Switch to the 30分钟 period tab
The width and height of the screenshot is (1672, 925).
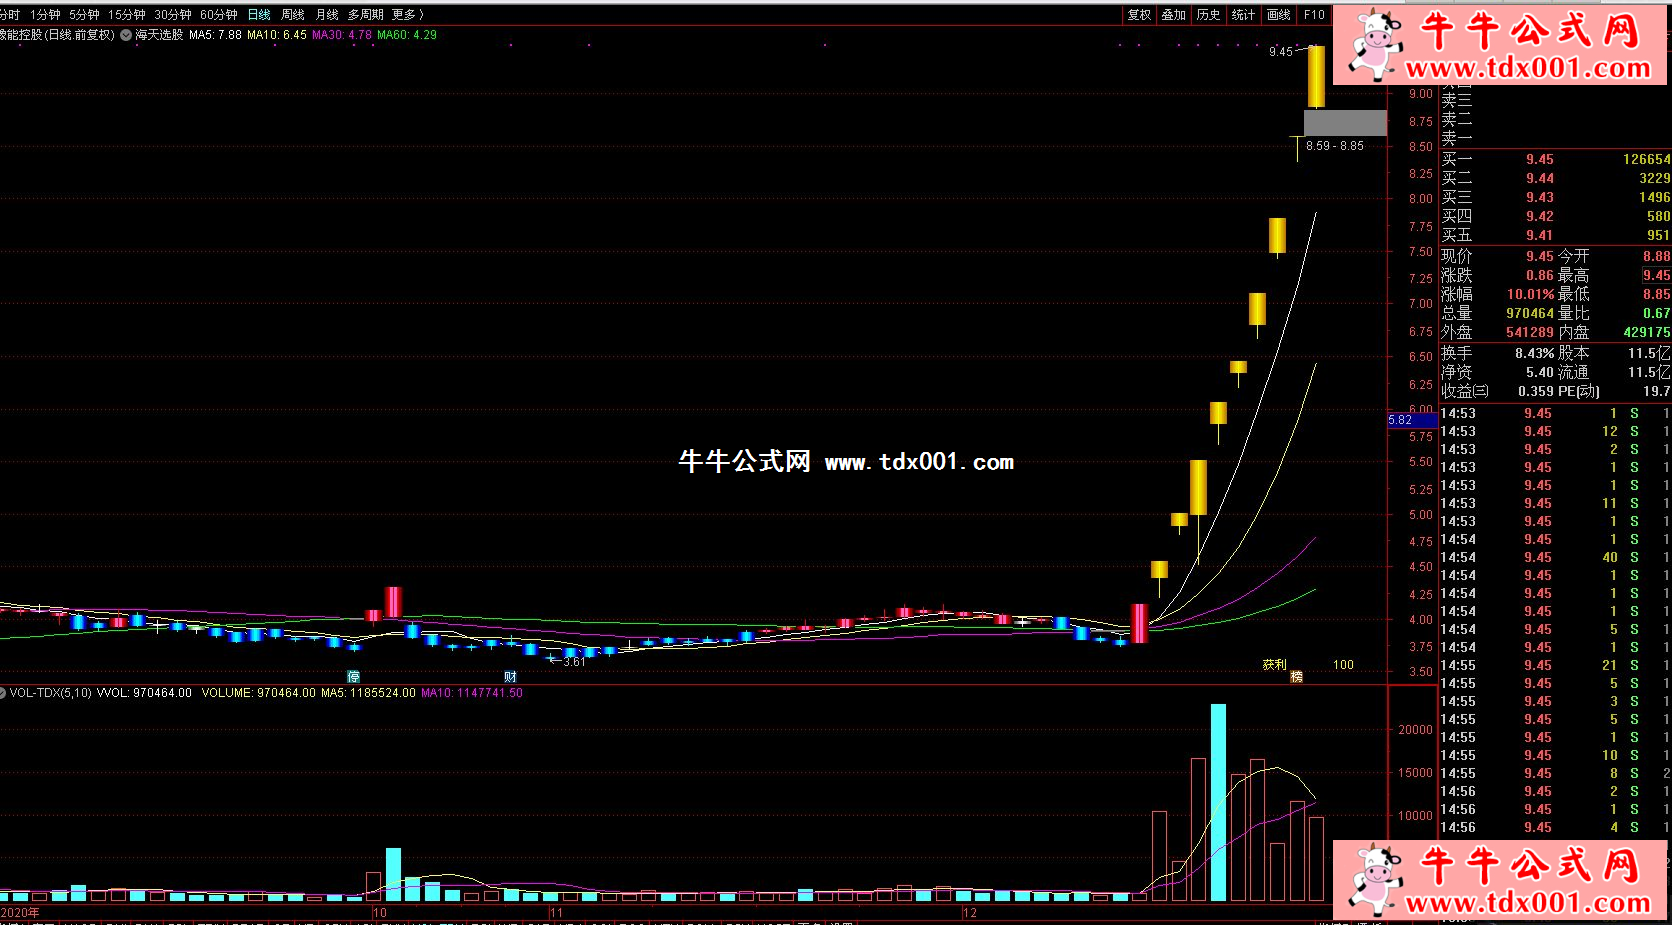[173, 15]
